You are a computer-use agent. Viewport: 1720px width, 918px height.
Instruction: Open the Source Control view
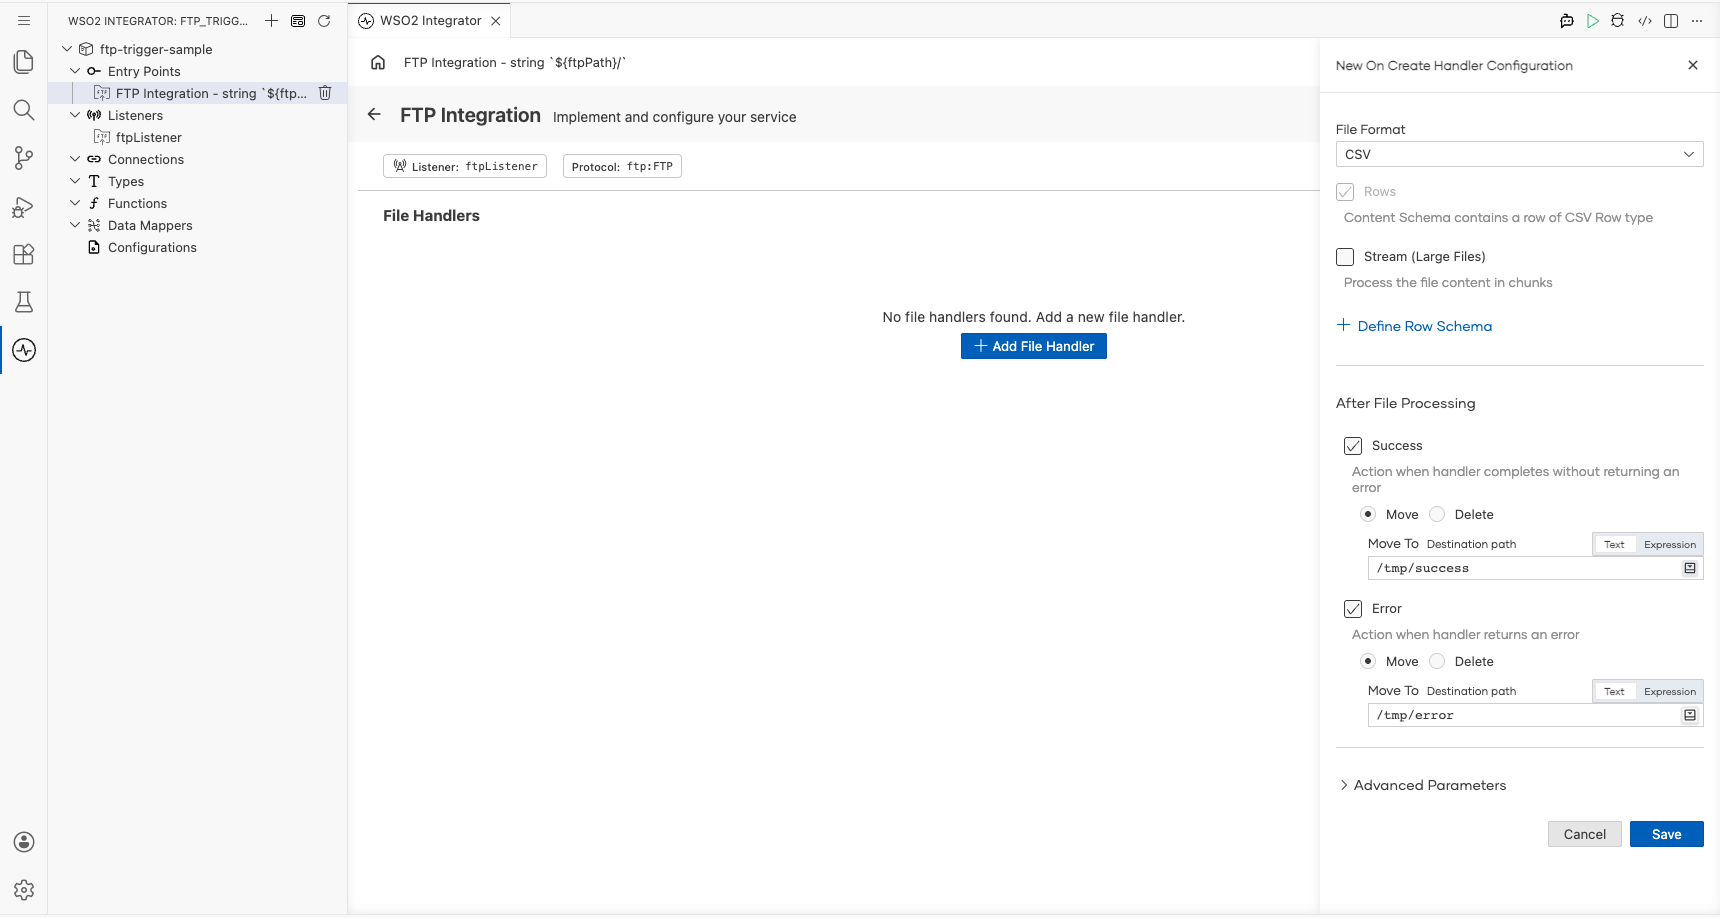pyautogui.click(x=24, y=158)
